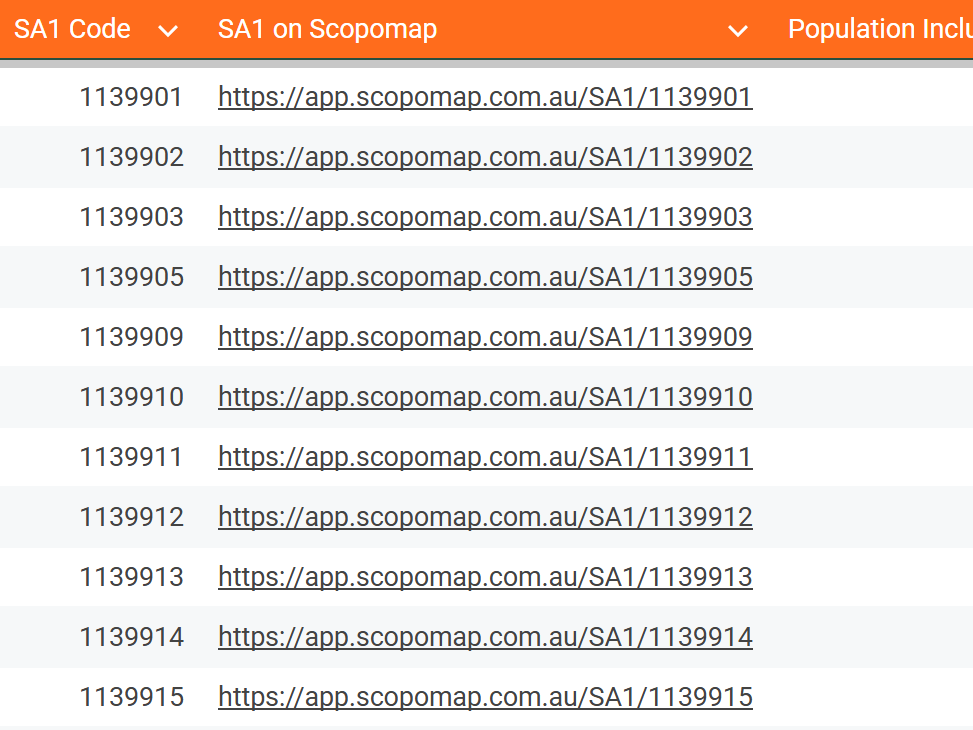
Task: Open Scopomap link for SA1 1139915
Action: click(x=485, y=697)
